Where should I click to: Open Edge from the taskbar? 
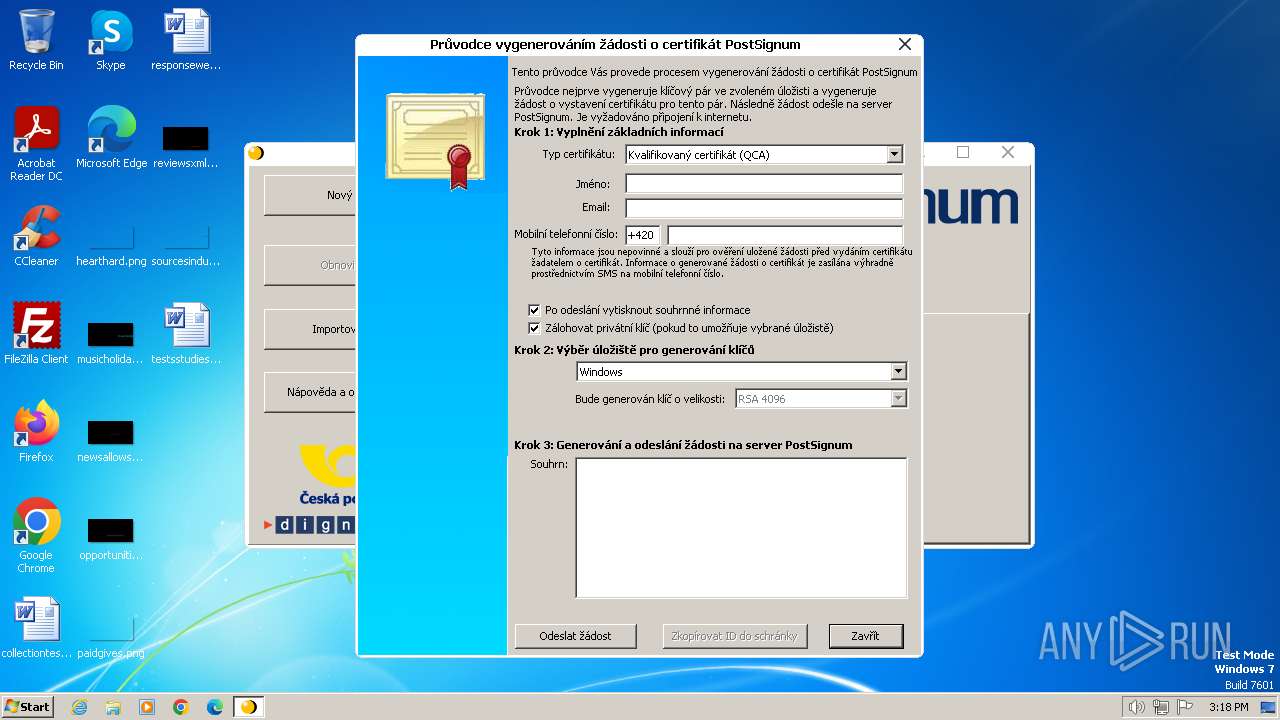215,707
